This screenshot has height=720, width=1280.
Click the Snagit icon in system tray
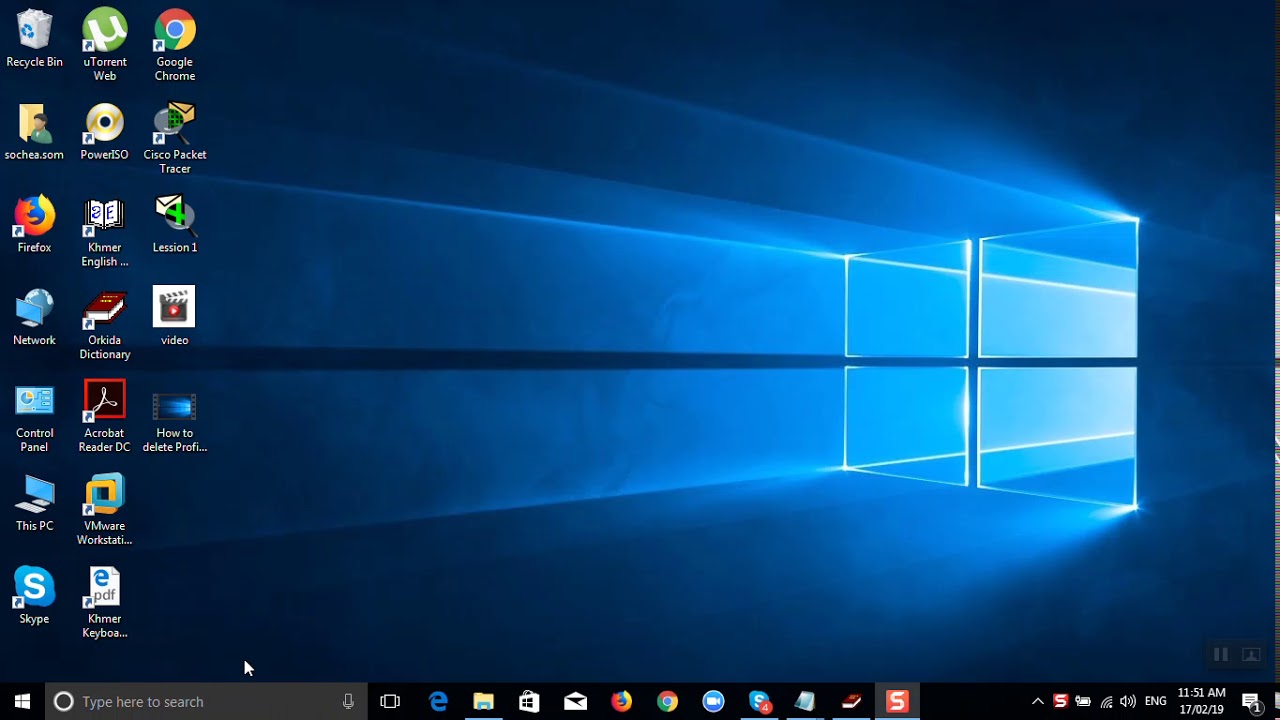[1061, 701]
